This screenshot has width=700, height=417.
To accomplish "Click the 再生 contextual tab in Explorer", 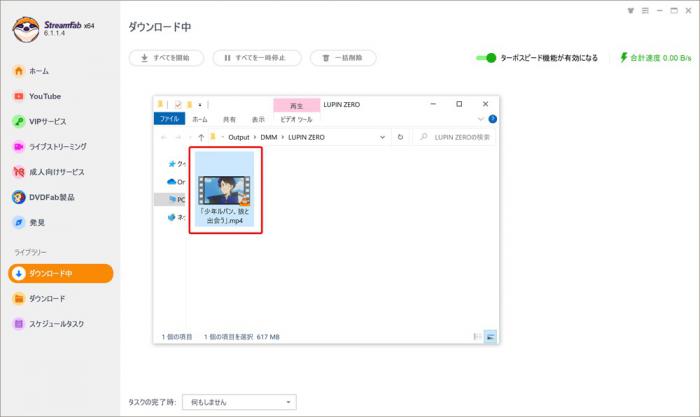I will tap(296, 105).
